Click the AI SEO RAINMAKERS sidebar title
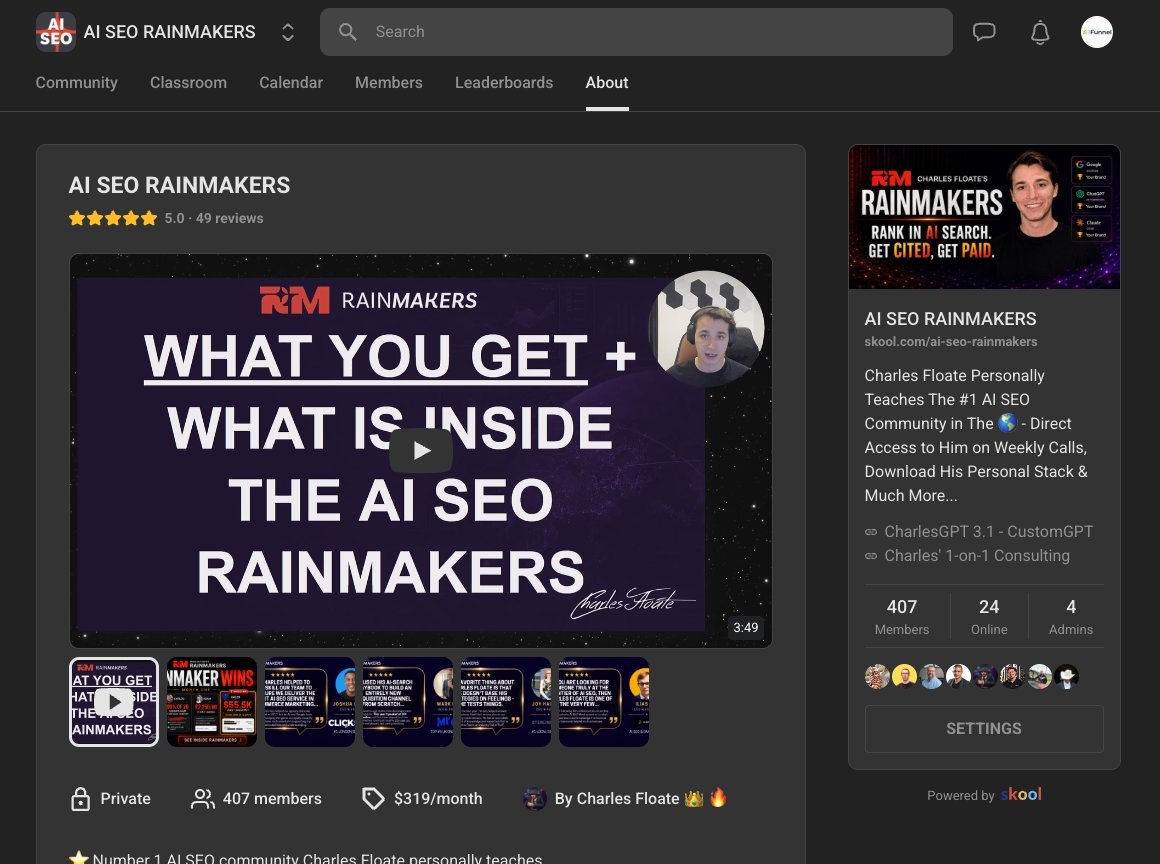Image resolution: width=1160 pixels, height=864 pixels. click(950, 319)
